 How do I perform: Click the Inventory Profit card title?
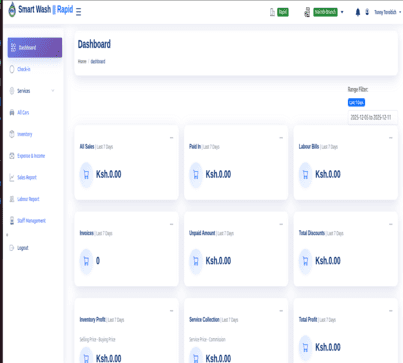[92, 319]
